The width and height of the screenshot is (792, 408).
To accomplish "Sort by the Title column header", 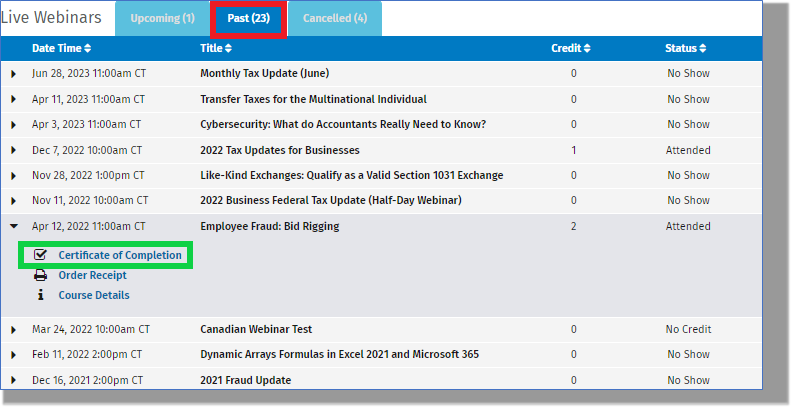I will (x=216, y=48).
